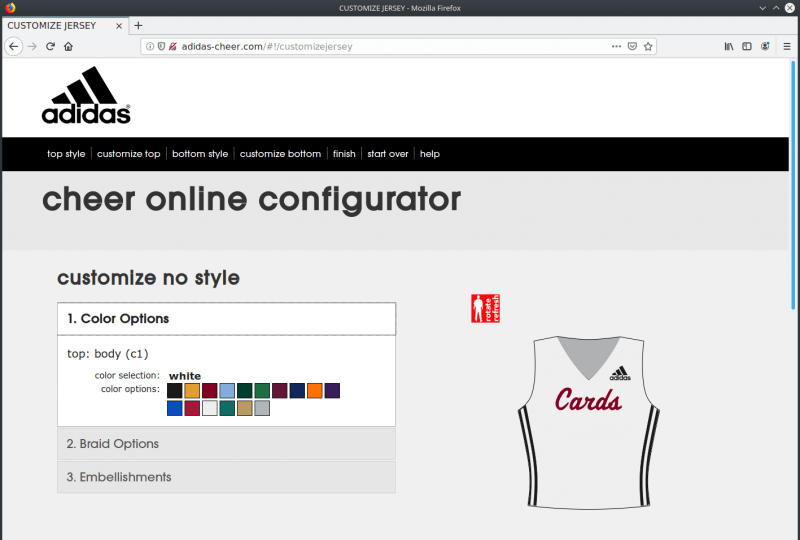The height and width of the screenshot is (540, 800).
Task: Select the CUSTOMIZE JERSEY browser tab
Action: (x=65, y=26)
